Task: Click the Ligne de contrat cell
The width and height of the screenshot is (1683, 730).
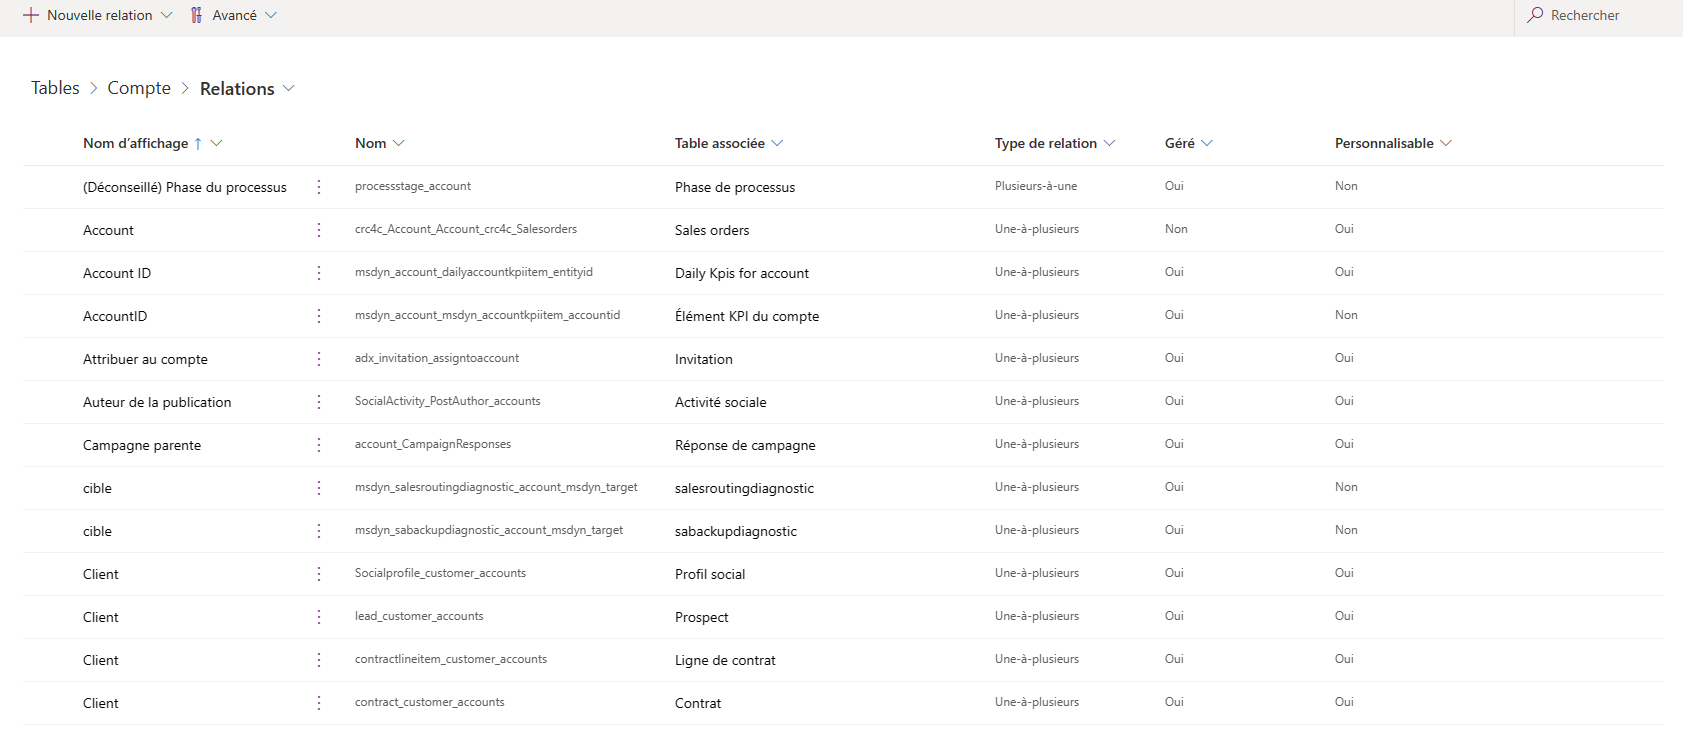Action: pos(725,660)
